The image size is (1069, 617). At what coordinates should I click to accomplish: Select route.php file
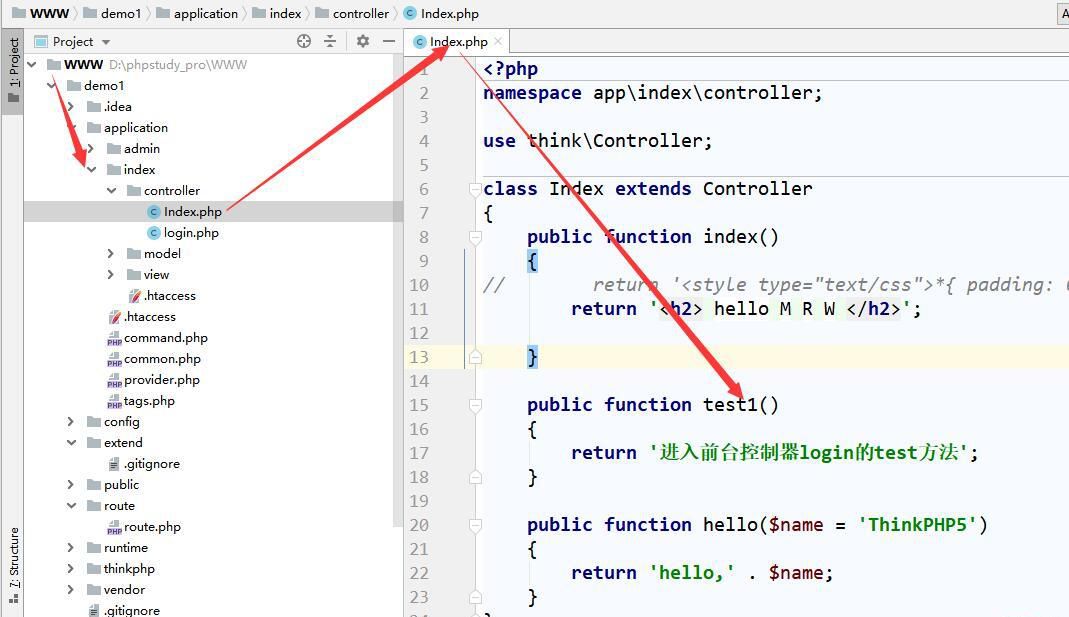tap(152, 527)
